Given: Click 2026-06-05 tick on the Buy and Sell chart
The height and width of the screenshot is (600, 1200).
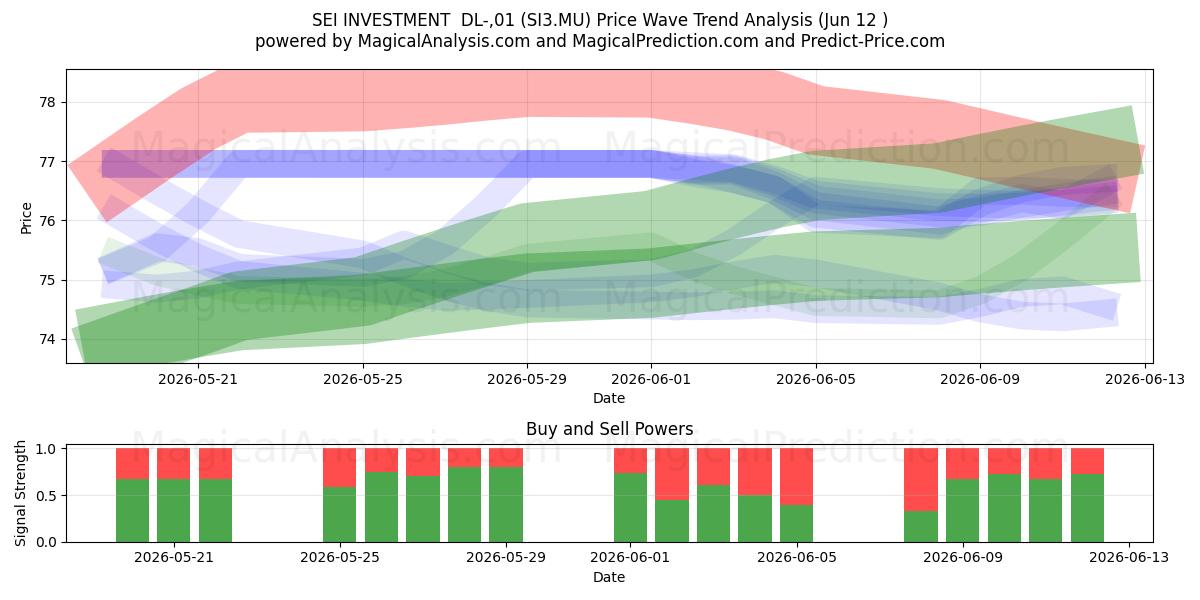Looking at the screenshot, I should (797, 558).
